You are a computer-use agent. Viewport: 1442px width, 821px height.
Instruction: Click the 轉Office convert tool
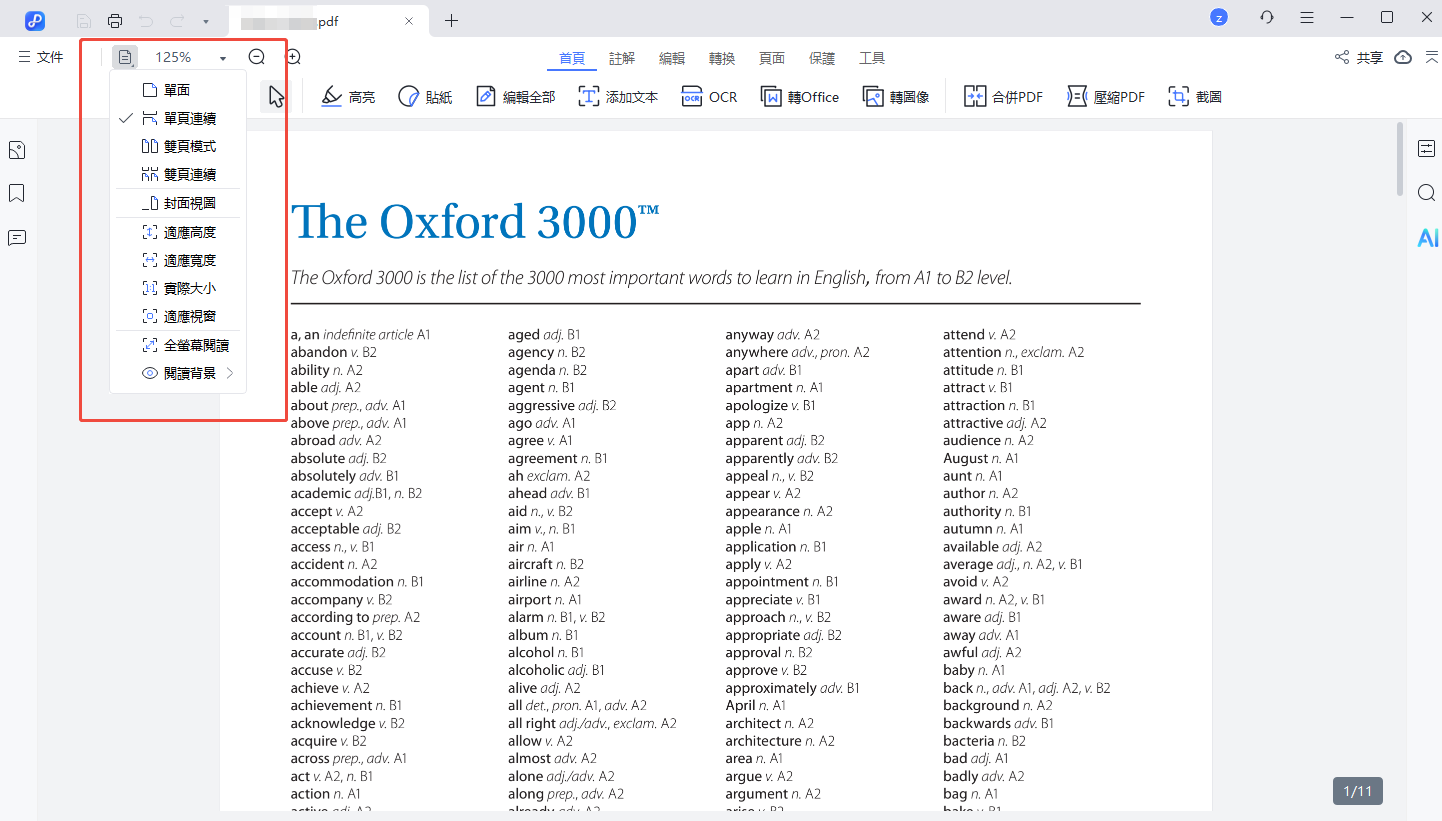pos(800,97)
